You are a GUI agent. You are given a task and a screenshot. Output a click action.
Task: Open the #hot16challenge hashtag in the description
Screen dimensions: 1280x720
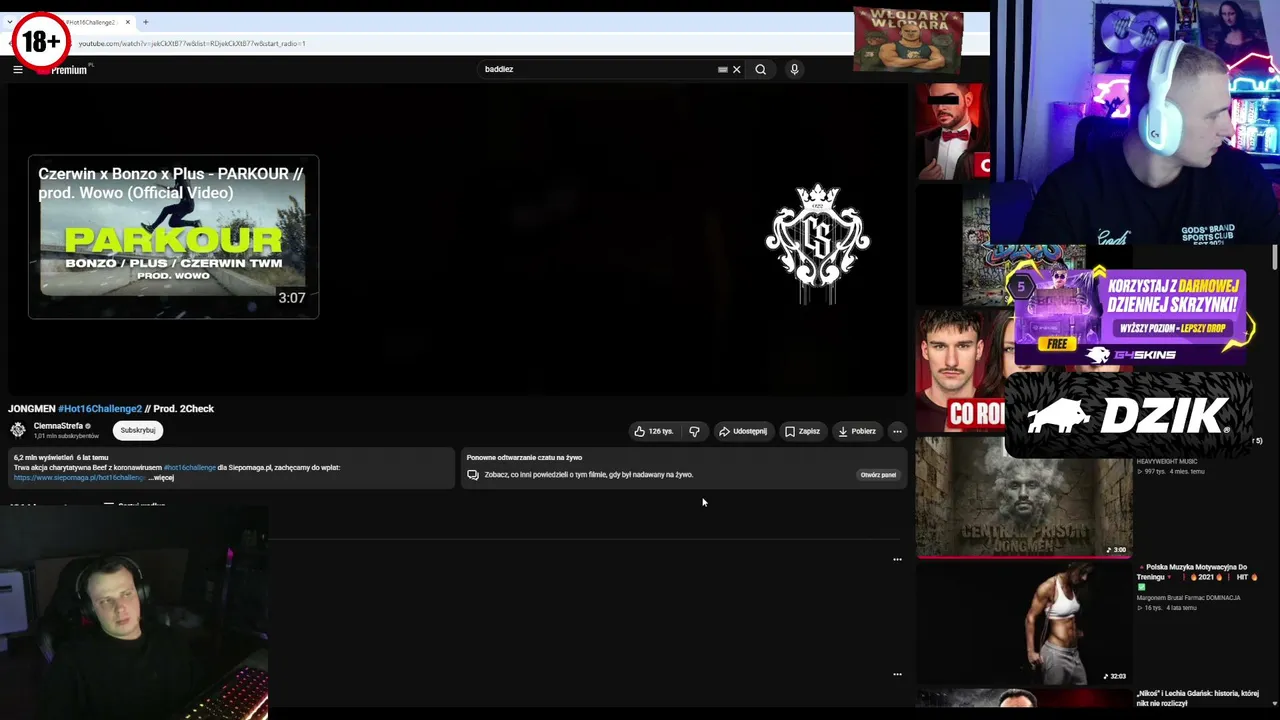[x=189, y=467]
